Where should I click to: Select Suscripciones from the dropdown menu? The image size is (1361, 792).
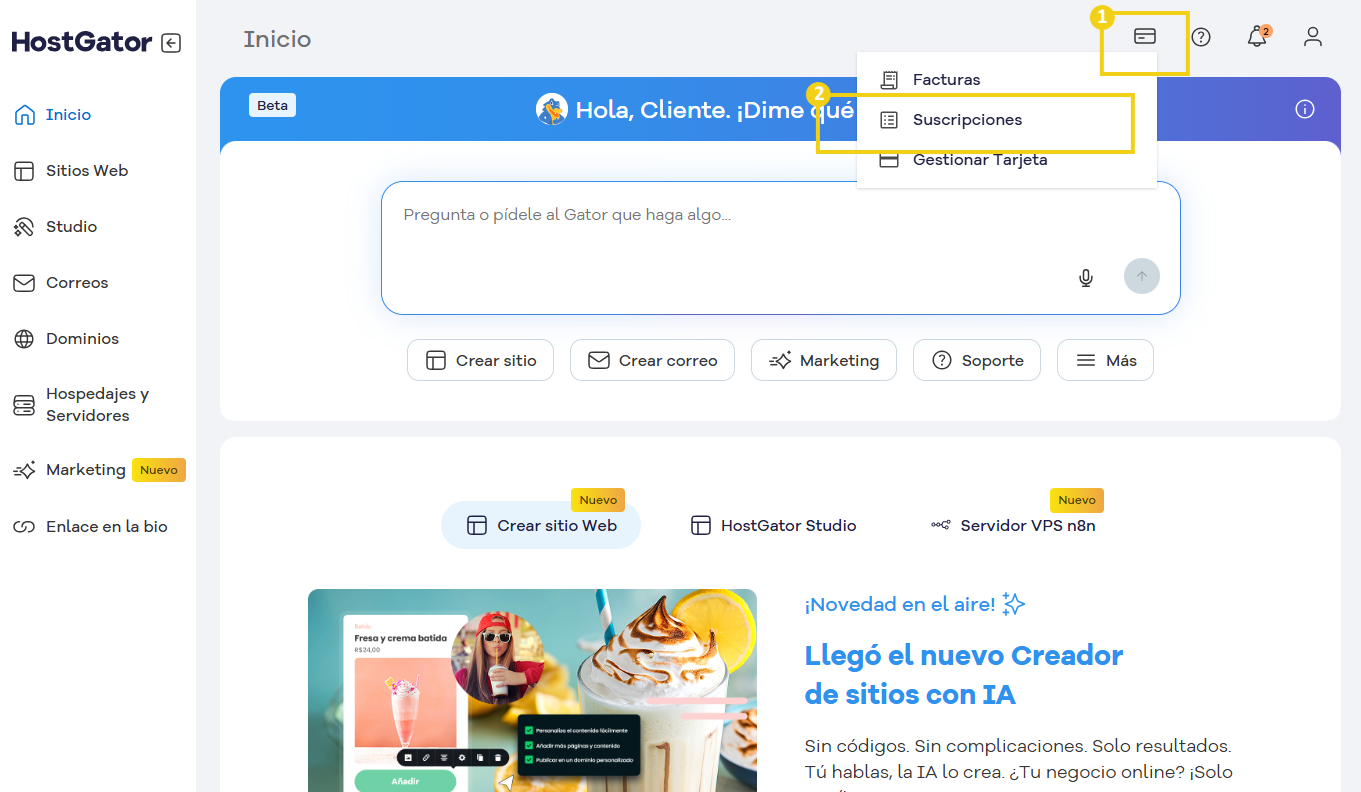(x=967, y=120)
